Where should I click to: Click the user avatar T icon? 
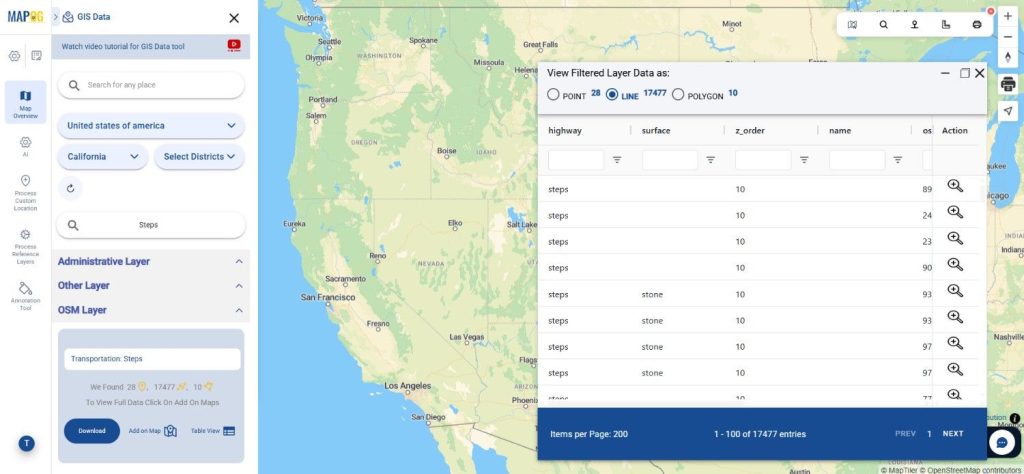click(26, 443)
